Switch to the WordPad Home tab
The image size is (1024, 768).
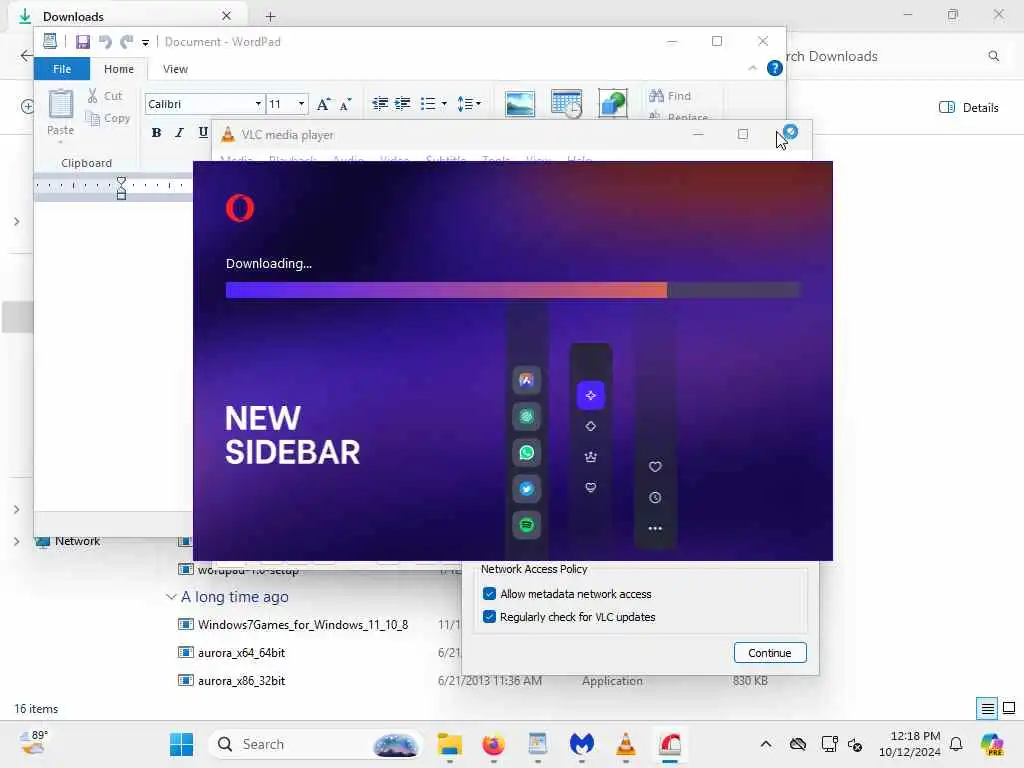[x=119, y=69]
